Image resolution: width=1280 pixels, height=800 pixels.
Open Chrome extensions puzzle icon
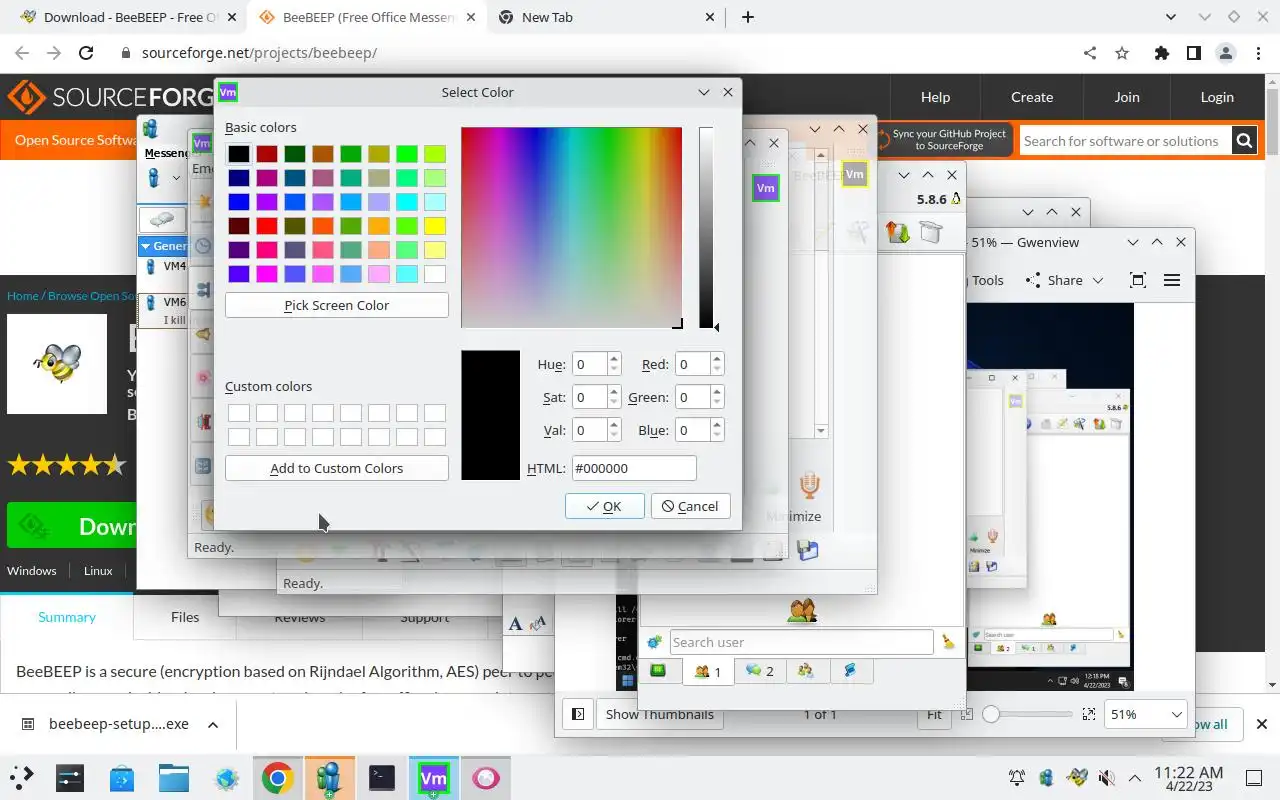coord(1161,53)
